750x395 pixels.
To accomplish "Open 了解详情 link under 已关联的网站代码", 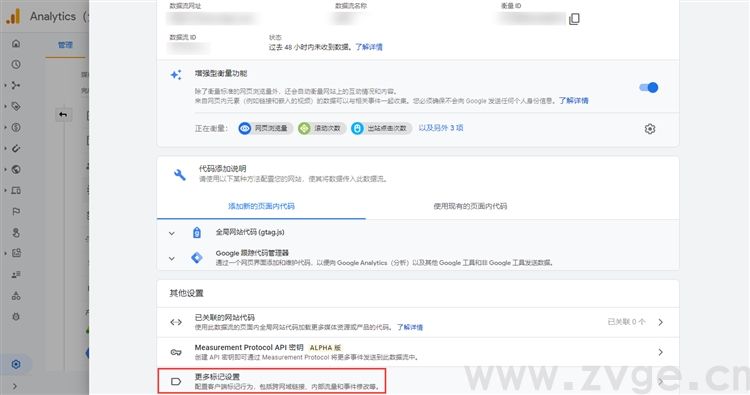I will click(x=410, y=327).
